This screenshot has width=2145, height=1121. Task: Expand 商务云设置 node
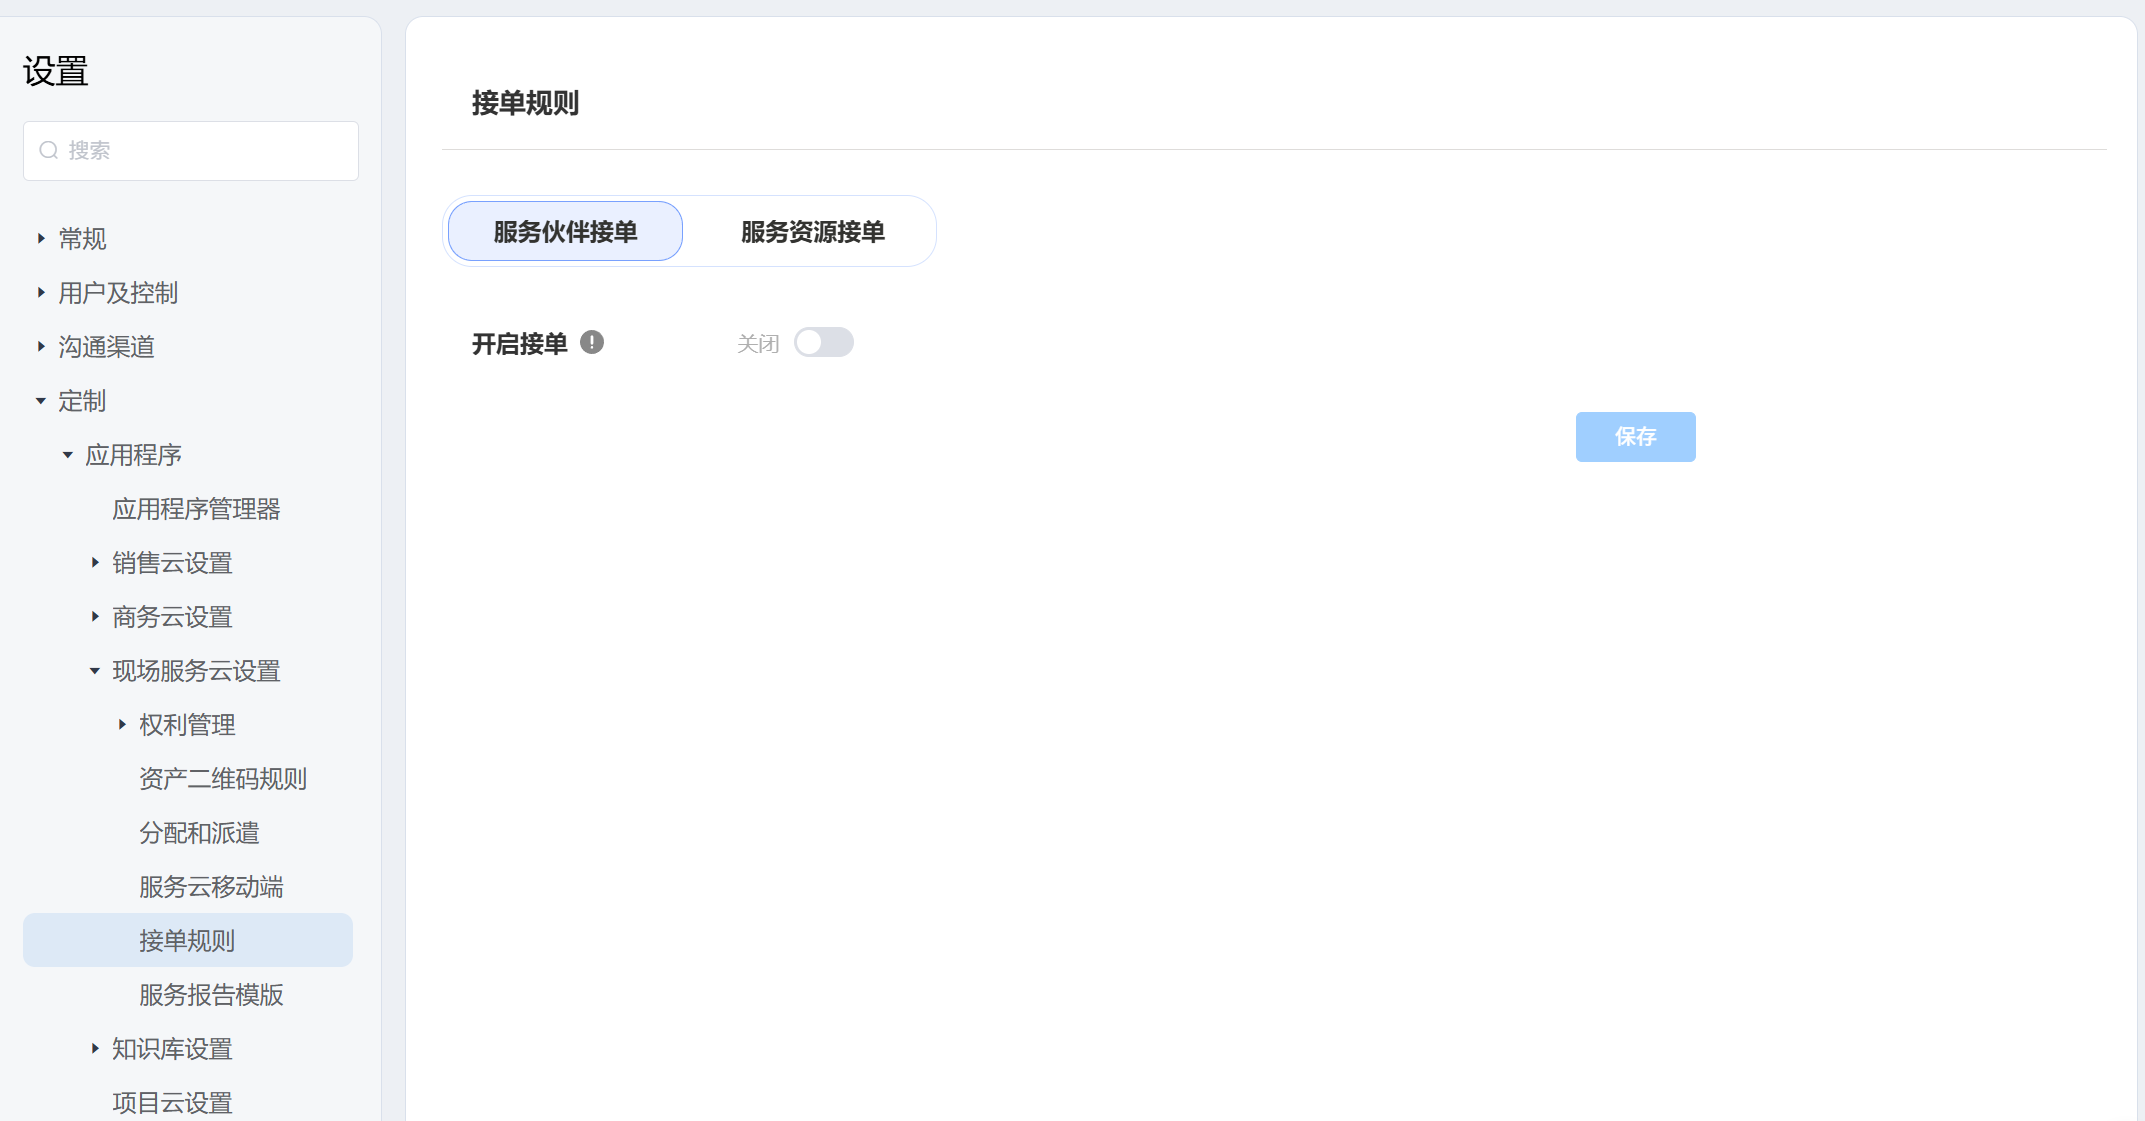coord(95,617)
